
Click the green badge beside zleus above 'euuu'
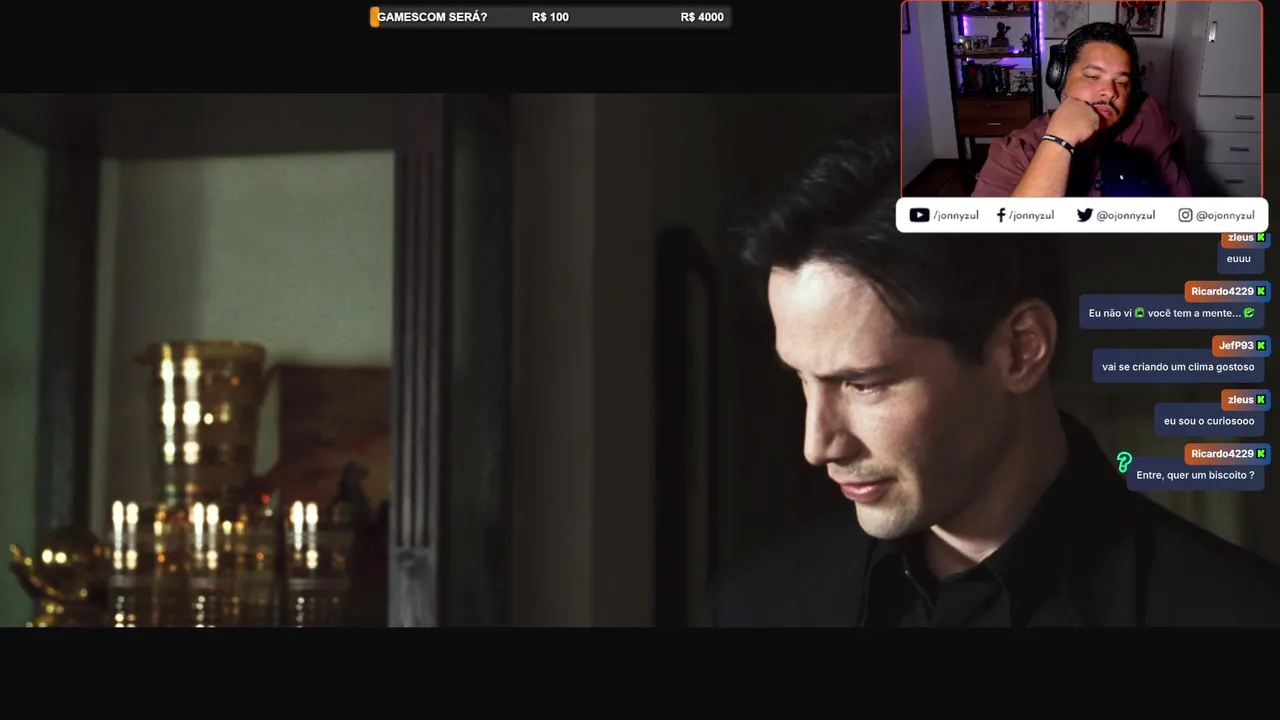[1261, 238]
